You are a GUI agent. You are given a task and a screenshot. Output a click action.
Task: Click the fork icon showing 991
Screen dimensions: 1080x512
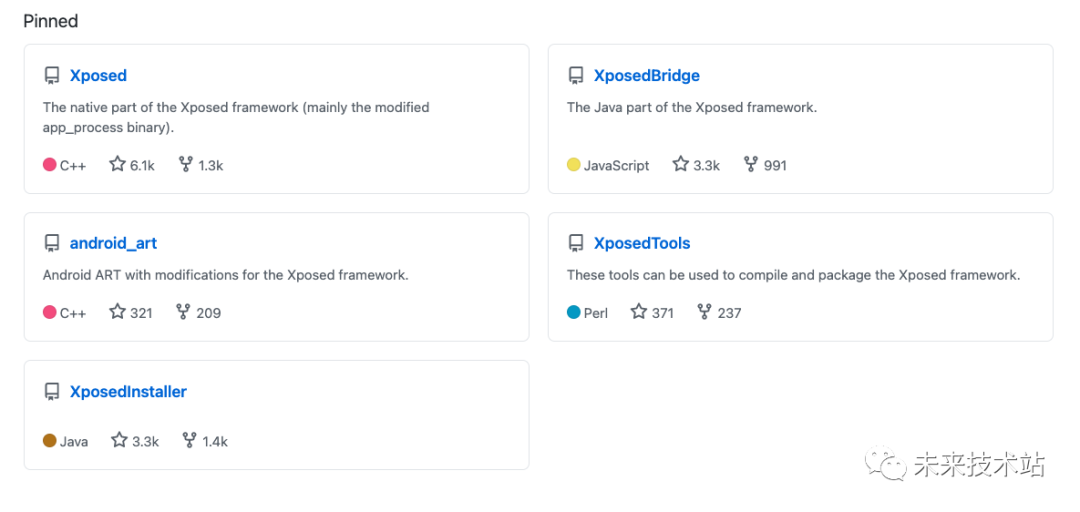pos(751,164)
